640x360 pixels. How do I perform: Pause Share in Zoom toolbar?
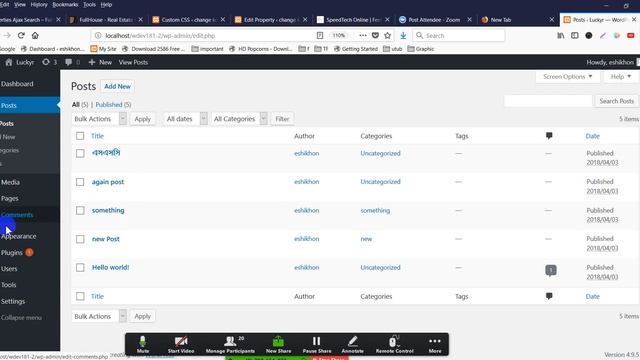317,344
